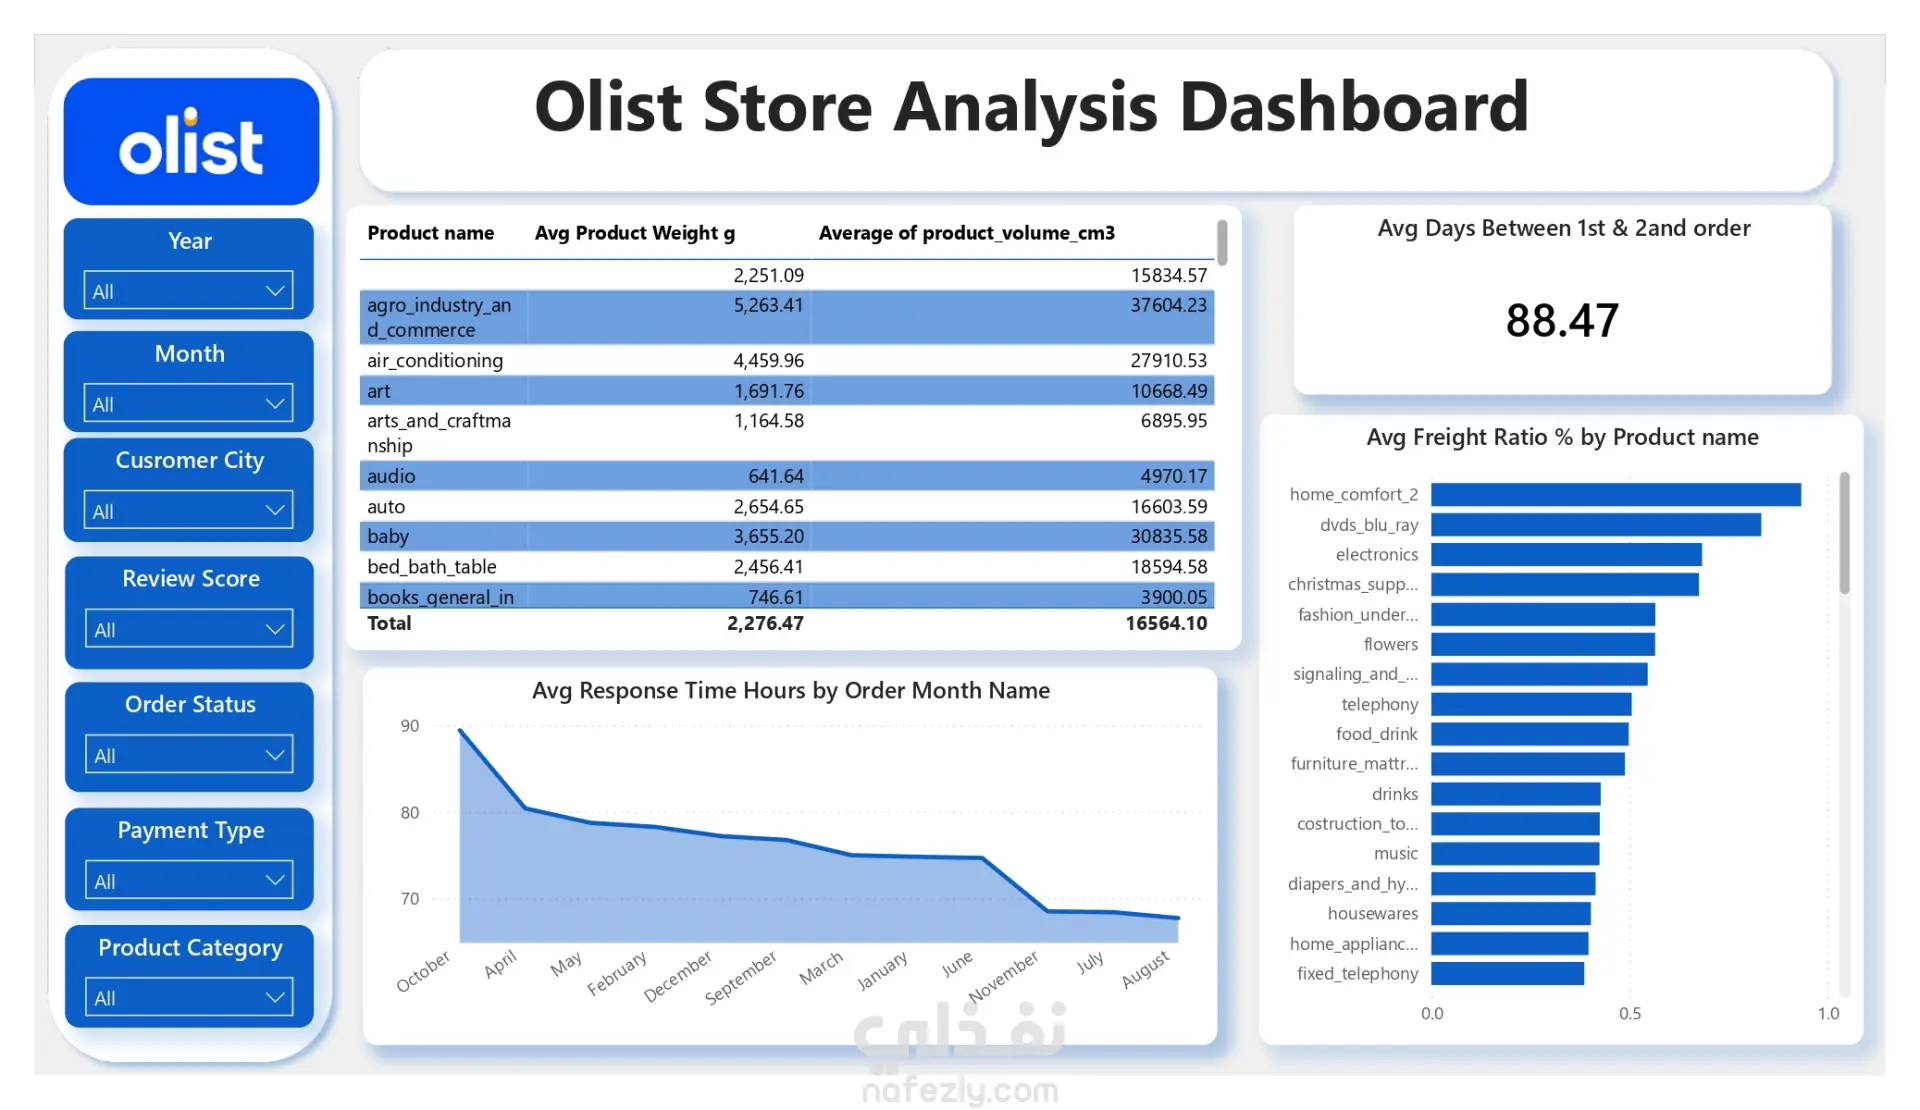Click the October point on line chart
Screen dimensions: 1920x1110
pyautogui.click(x=460, y=731)
